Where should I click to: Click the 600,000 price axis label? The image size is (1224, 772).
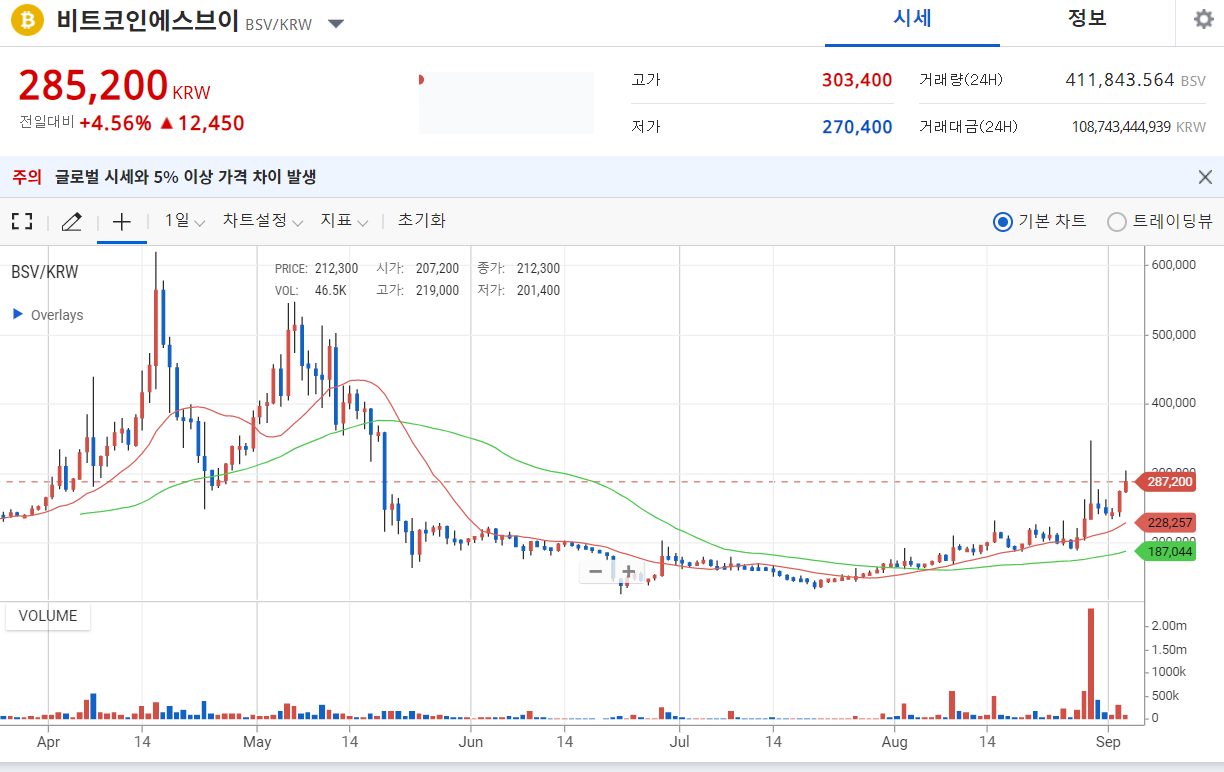[x=1174, y=265]
